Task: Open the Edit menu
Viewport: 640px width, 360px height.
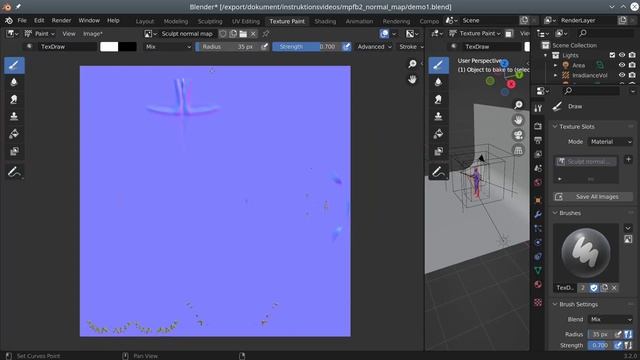Action: (39, 20)
